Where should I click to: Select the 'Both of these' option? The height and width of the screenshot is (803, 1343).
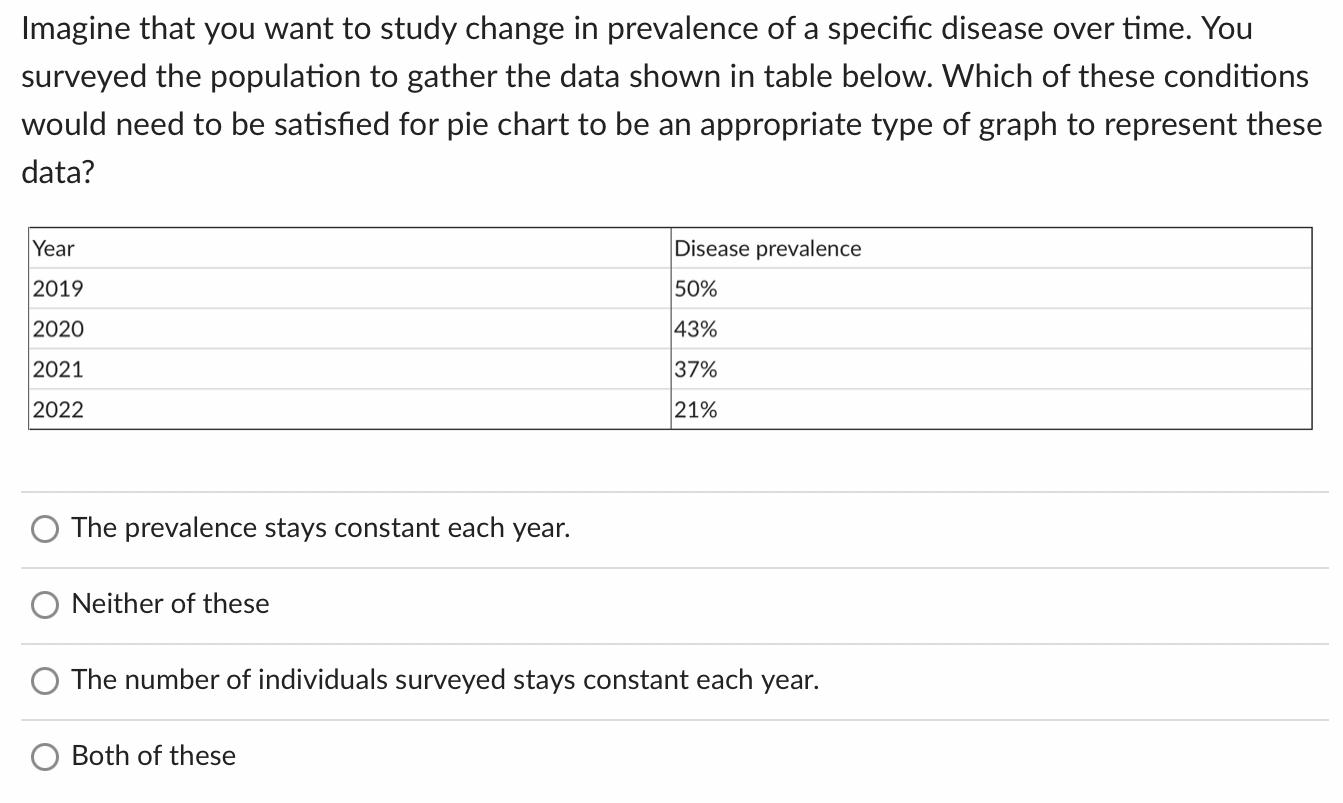[153, 756]
